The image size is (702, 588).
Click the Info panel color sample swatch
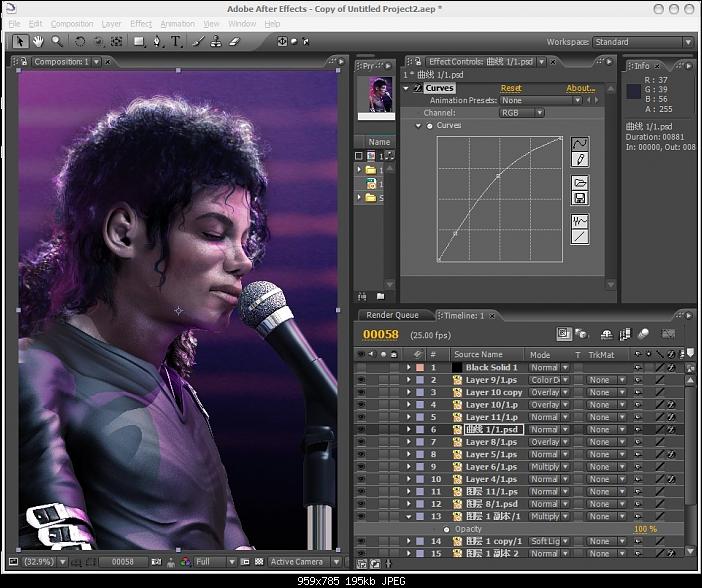633,91
